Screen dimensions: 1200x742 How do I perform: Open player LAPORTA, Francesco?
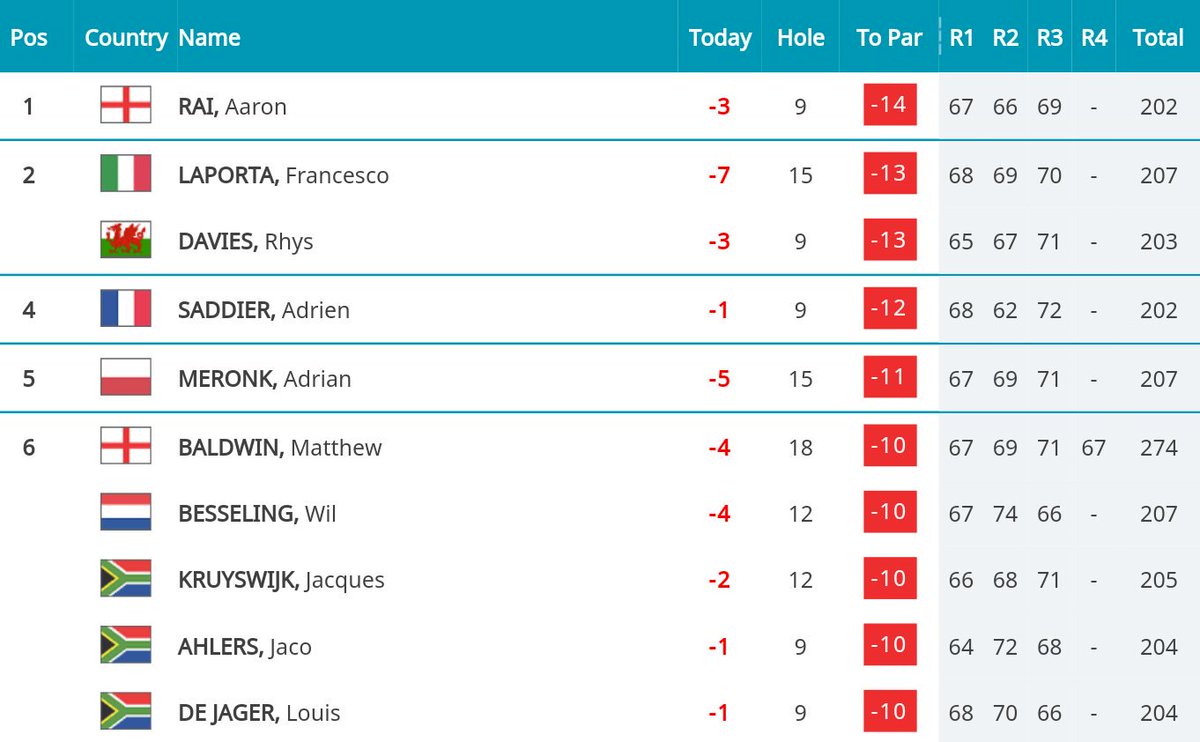click(x=283, y=175)
